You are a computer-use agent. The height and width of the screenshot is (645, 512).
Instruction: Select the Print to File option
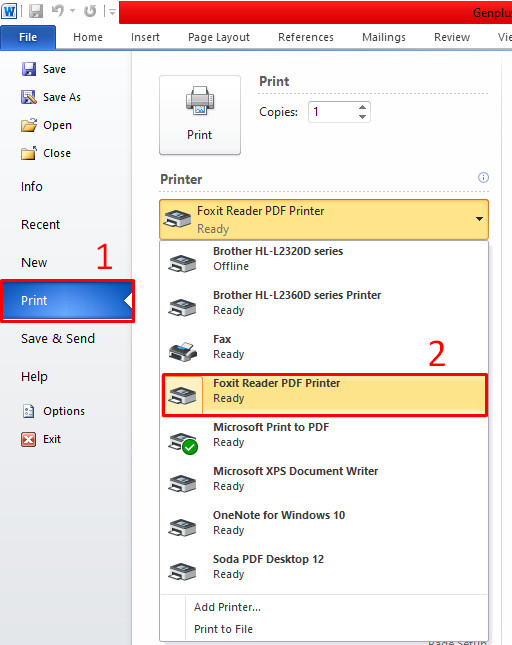coord(223,629)
